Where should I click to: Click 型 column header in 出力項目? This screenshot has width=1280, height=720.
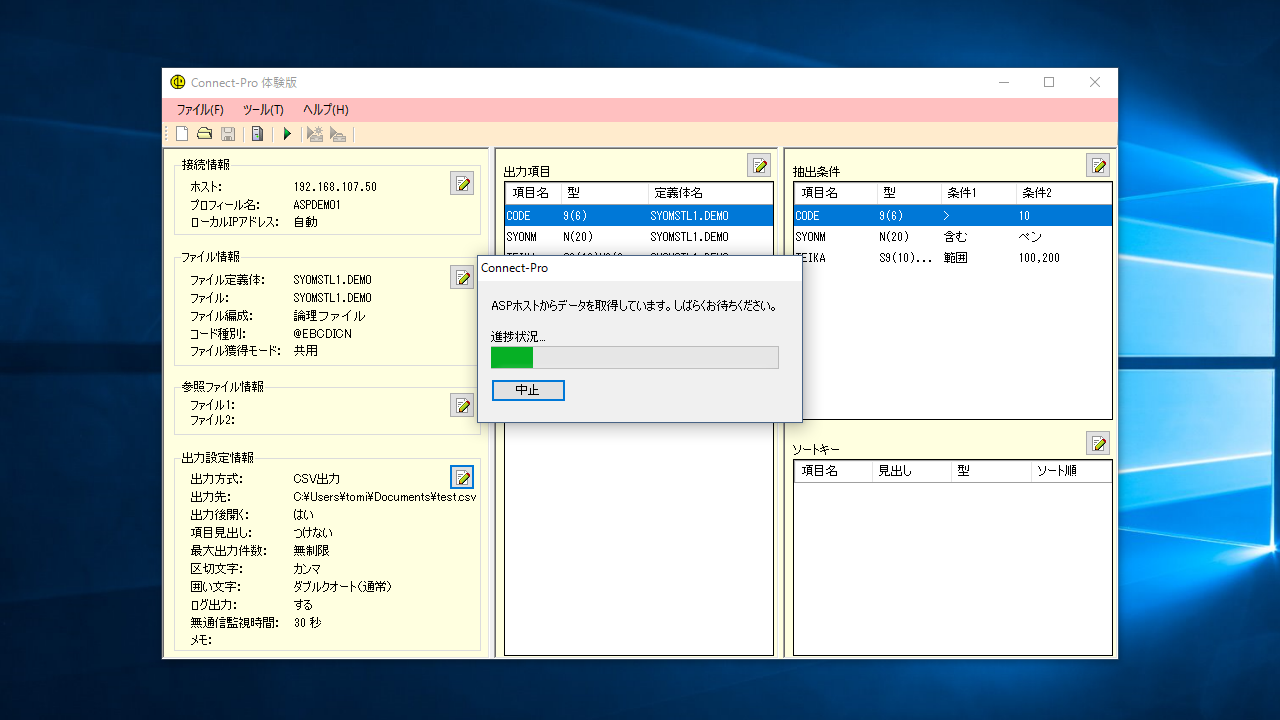603,193
